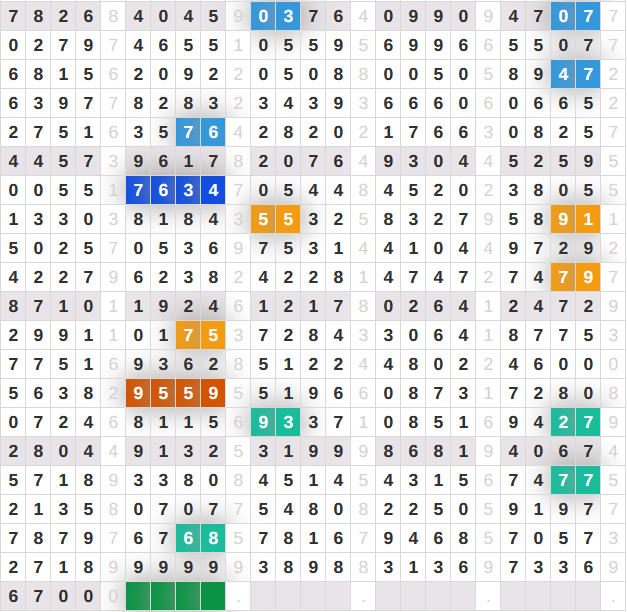Click the 9999 number above the green cells
Viewport: 627px width, 612px height.
click(175, 567)
